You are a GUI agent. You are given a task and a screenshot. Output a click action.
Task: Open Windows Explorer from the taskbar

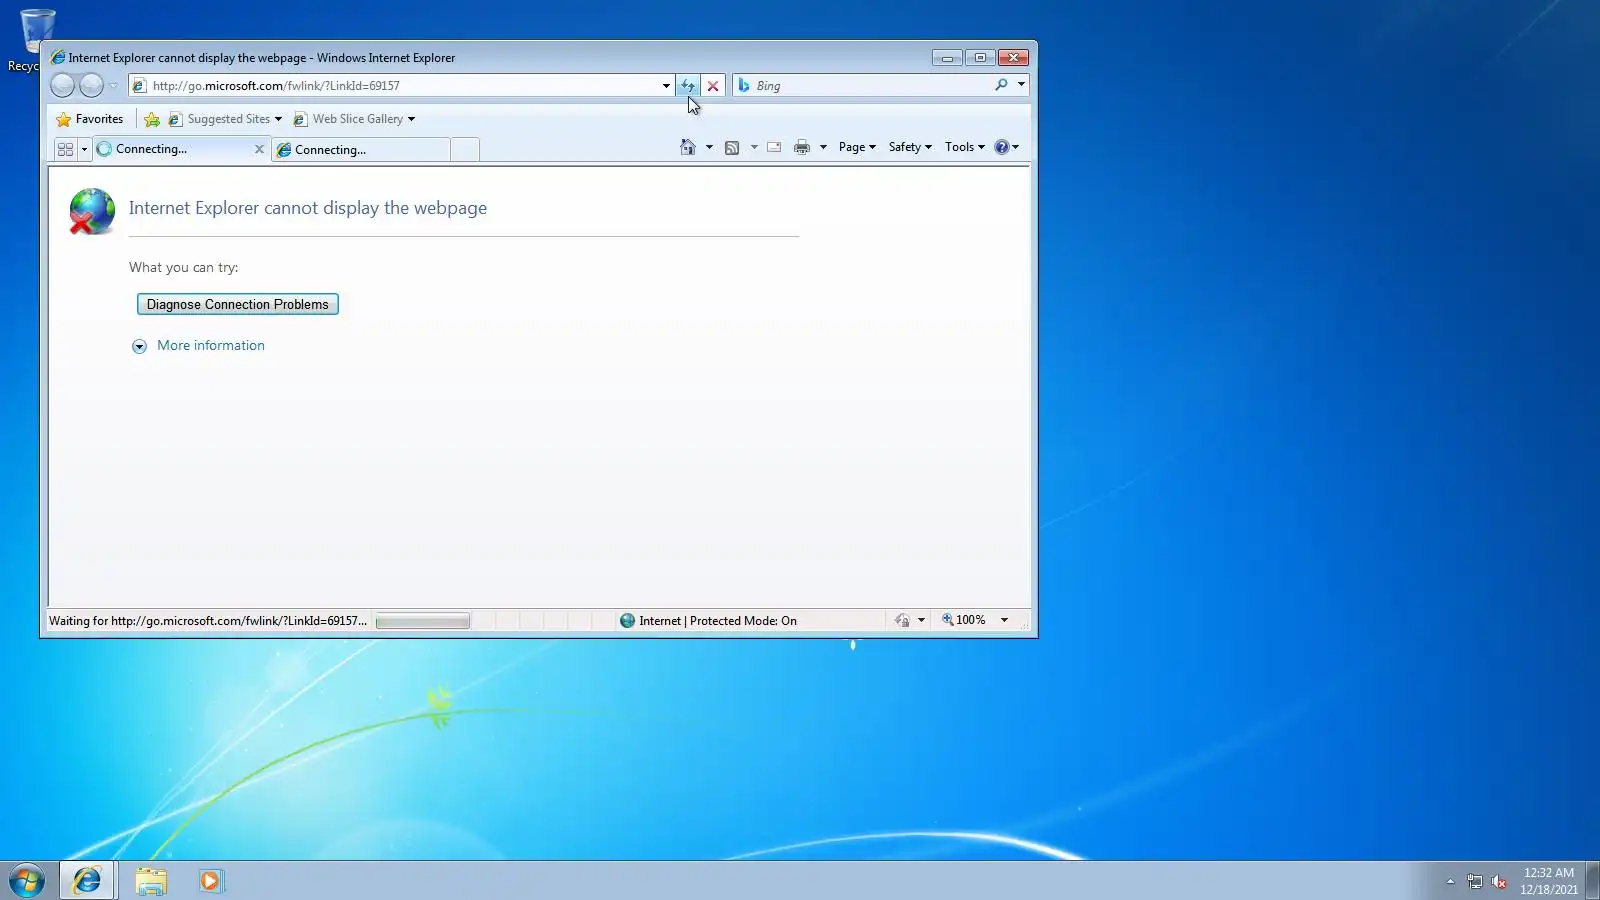(151, 880)
